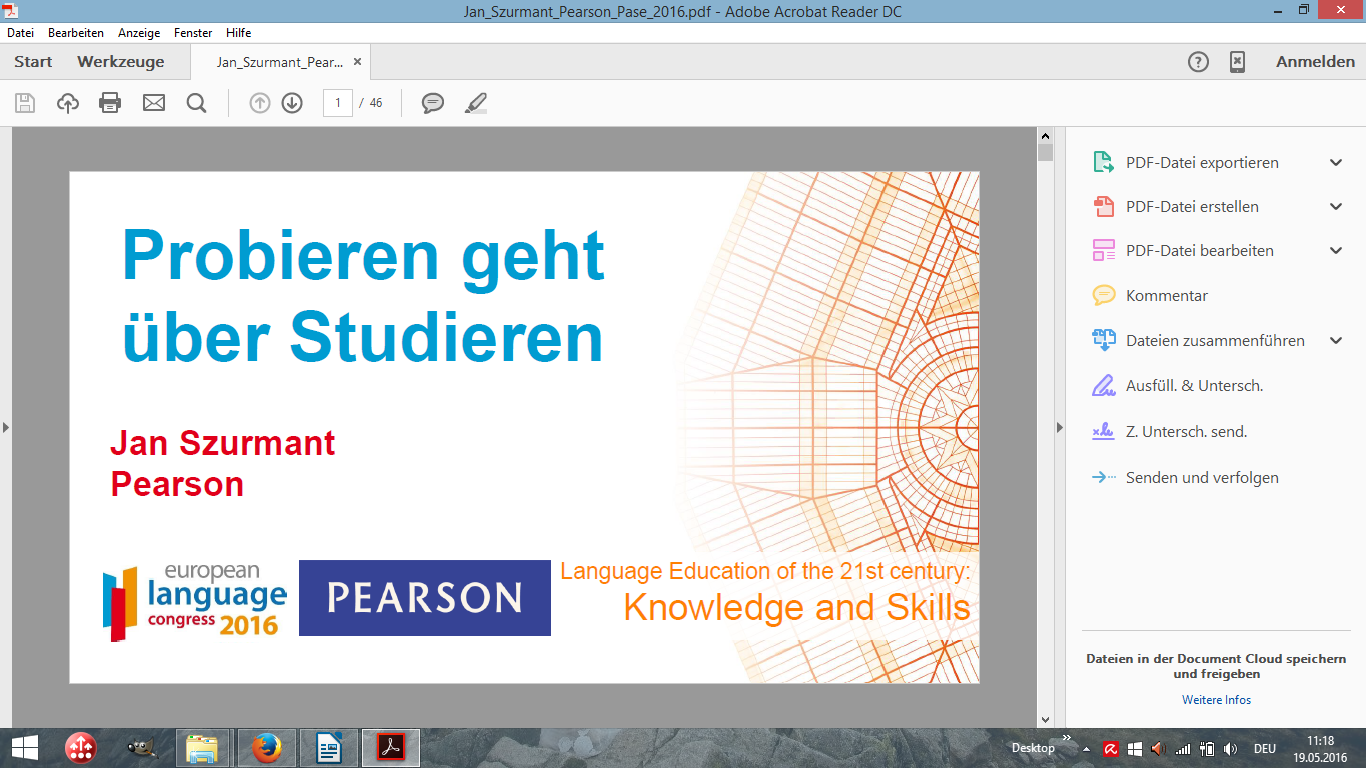Click the vertical scrollbar thumb
This screenshot has width=1366, height=768.
(x=1046, y=153)
